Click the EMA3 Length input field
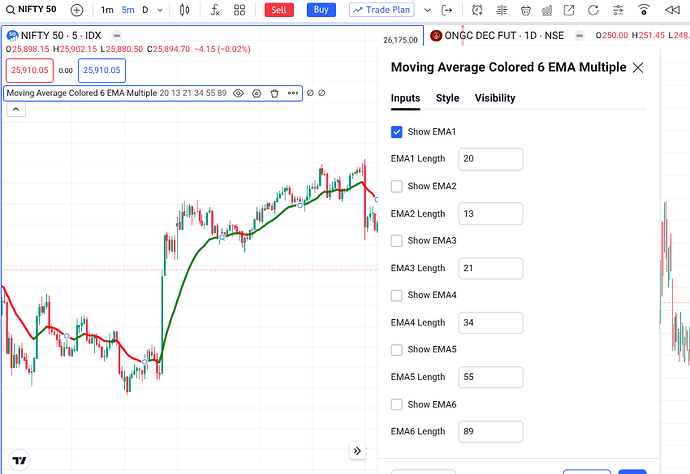Image resolution: width=690 pixels, height=474 pixels. 490,268
